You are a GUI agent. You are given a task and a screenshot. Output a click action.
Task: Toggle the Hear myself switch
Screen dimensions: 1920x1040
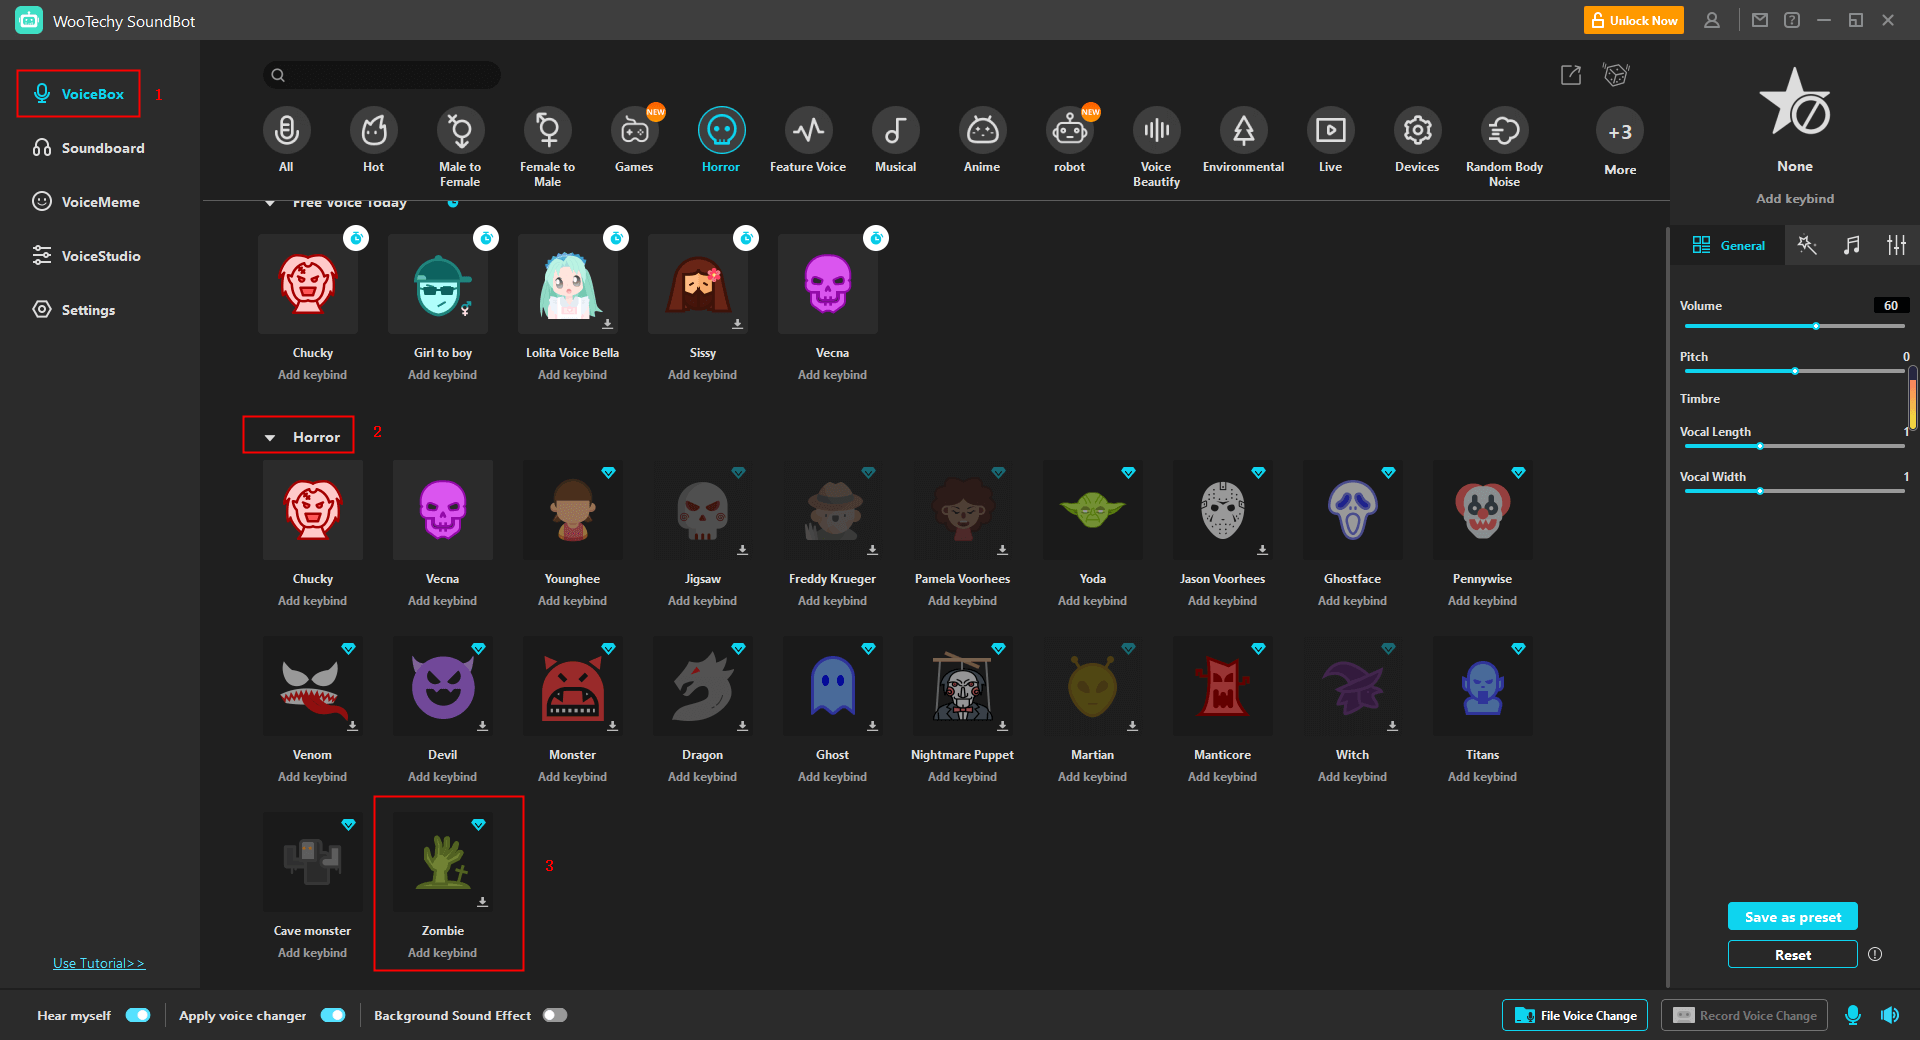(138, 1015)
